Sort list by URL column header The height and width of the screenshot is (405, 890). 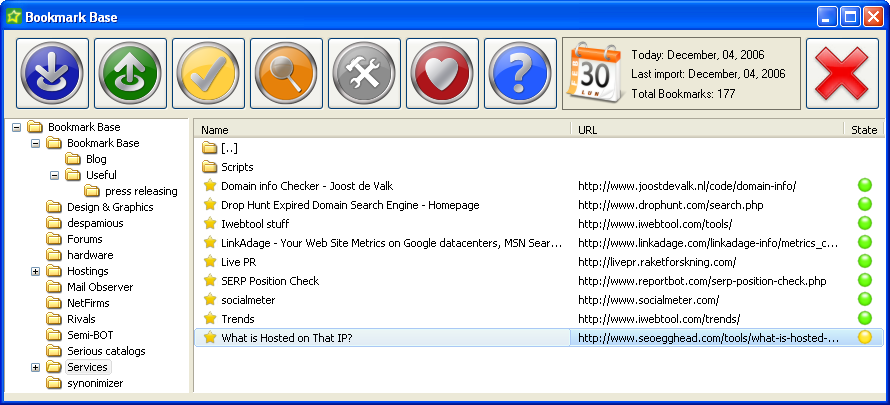pos(707,130)
